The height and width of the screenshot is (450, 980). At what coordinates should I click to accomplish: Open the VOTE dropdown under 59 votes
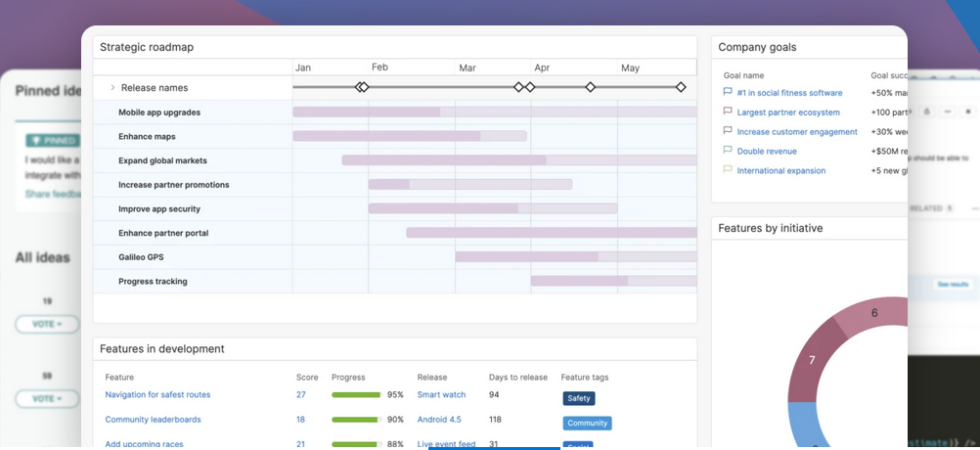46,398
